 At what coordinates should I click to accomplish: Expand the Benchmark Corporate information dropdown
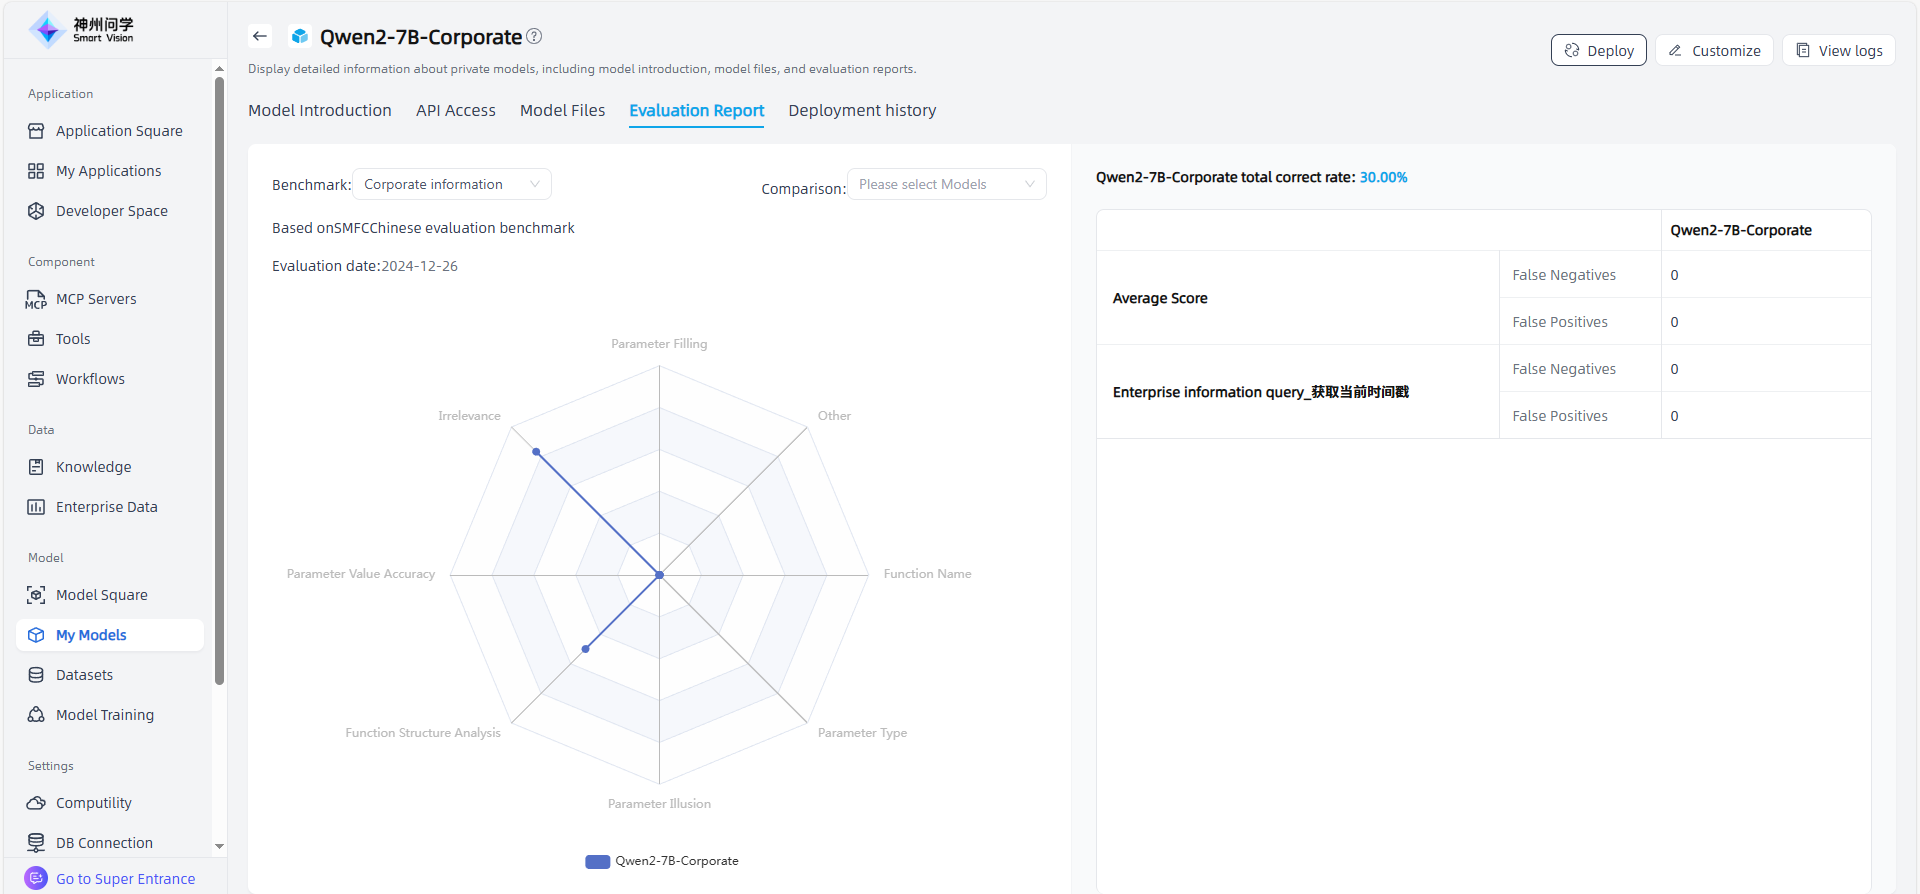point(451,184)
